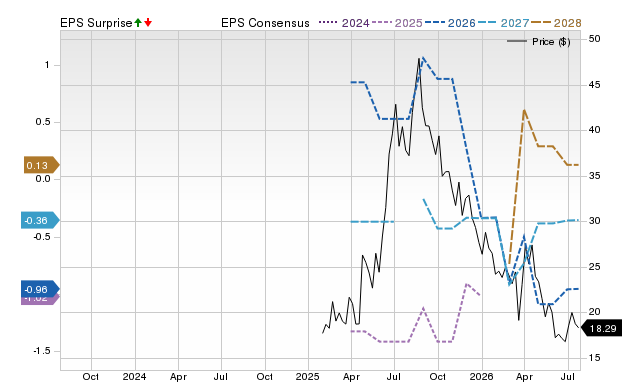Screen dimensions: 640x382
Task: Toggle the 2026 consensus series label
Action: (x=462, y=23)
